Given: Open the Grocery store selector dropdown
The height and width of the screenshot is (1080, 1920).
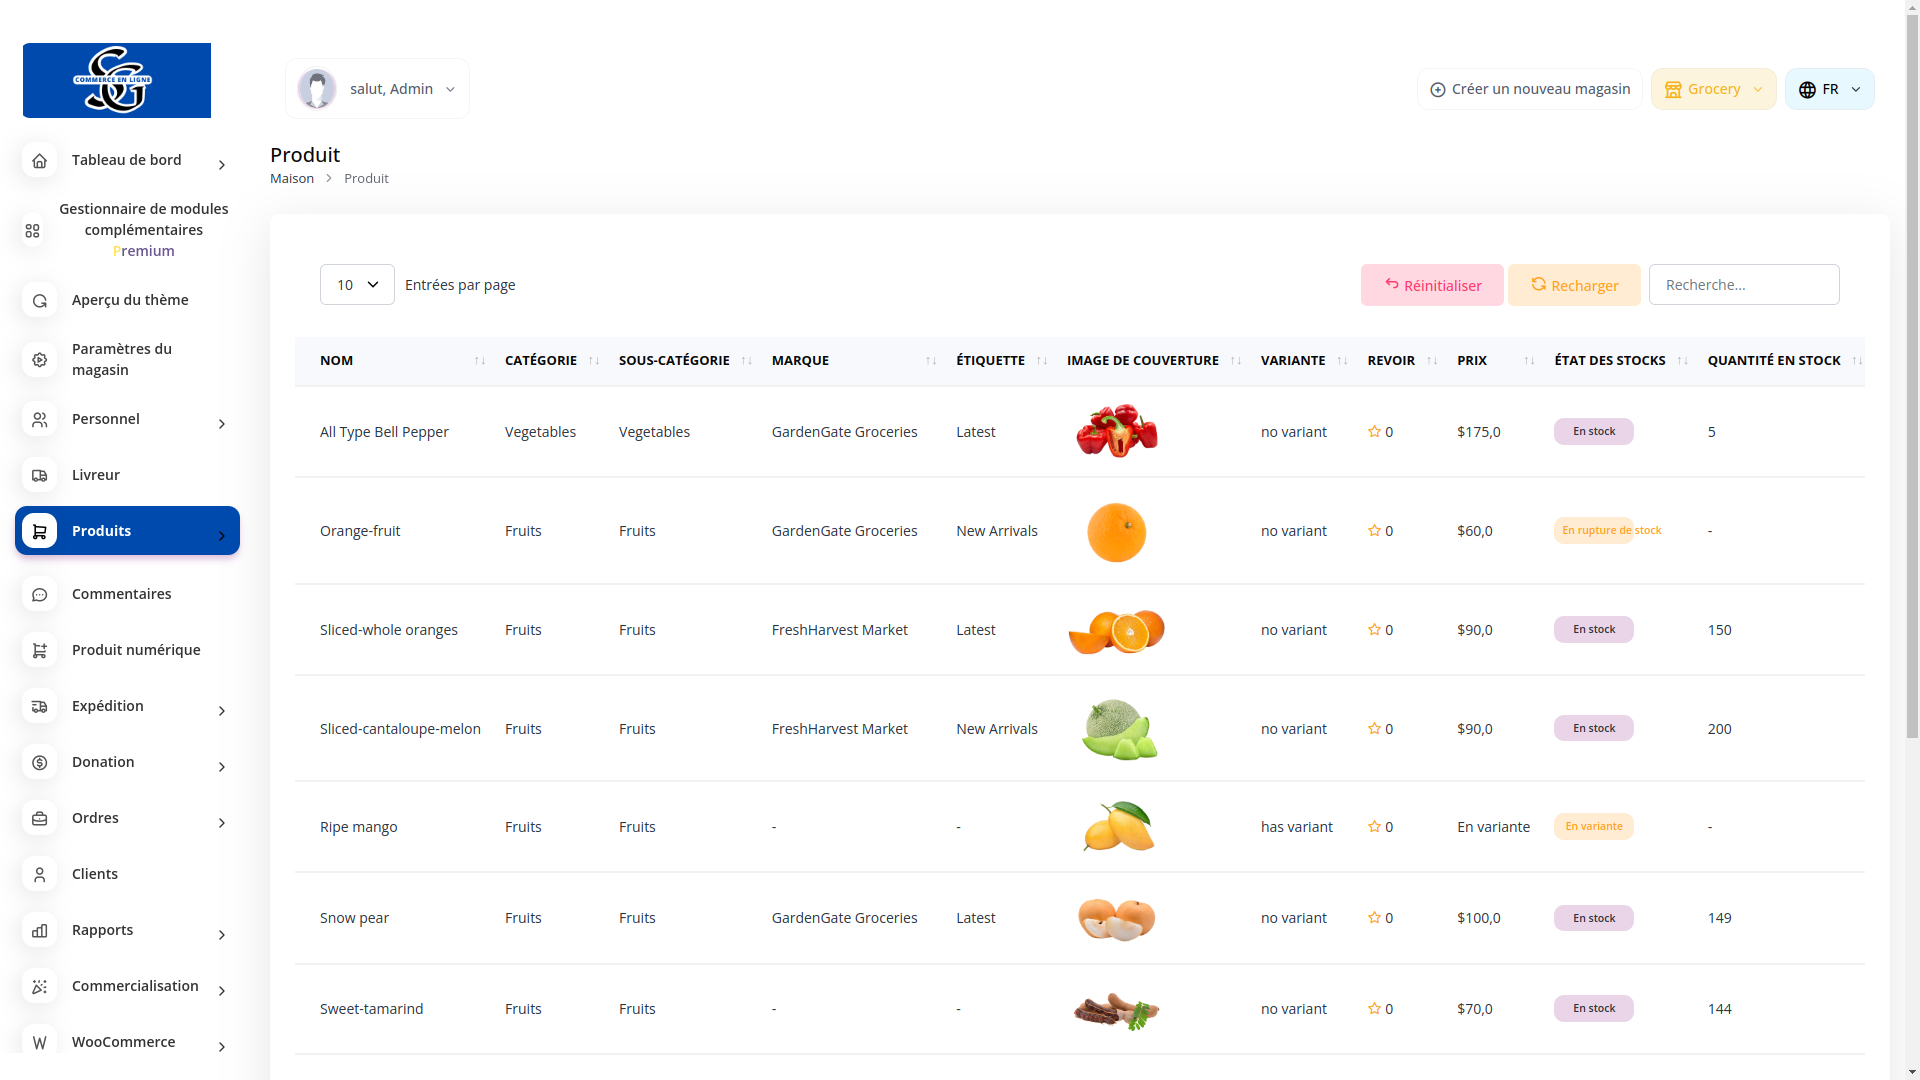Looking at the screenshot, I should [1713, 89].
